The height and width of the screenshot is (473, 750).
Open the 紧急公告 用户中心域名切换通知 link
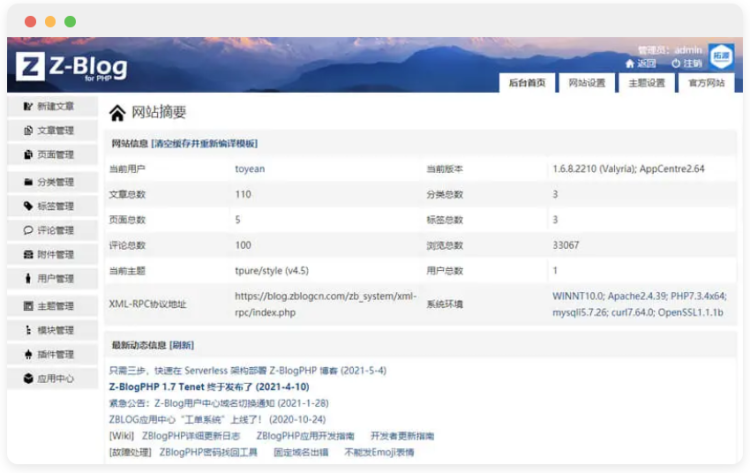point(219,403)
